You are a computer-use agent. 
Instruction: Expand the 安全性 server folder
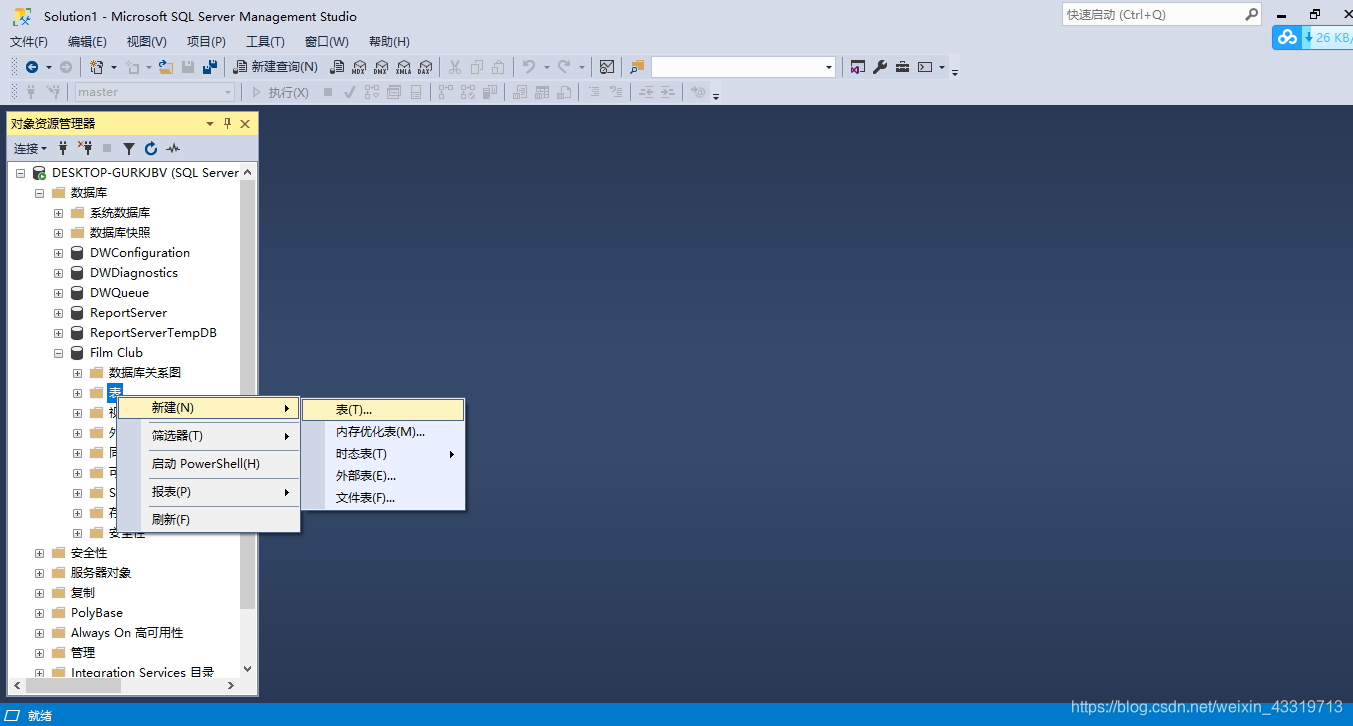click(39, 553)
